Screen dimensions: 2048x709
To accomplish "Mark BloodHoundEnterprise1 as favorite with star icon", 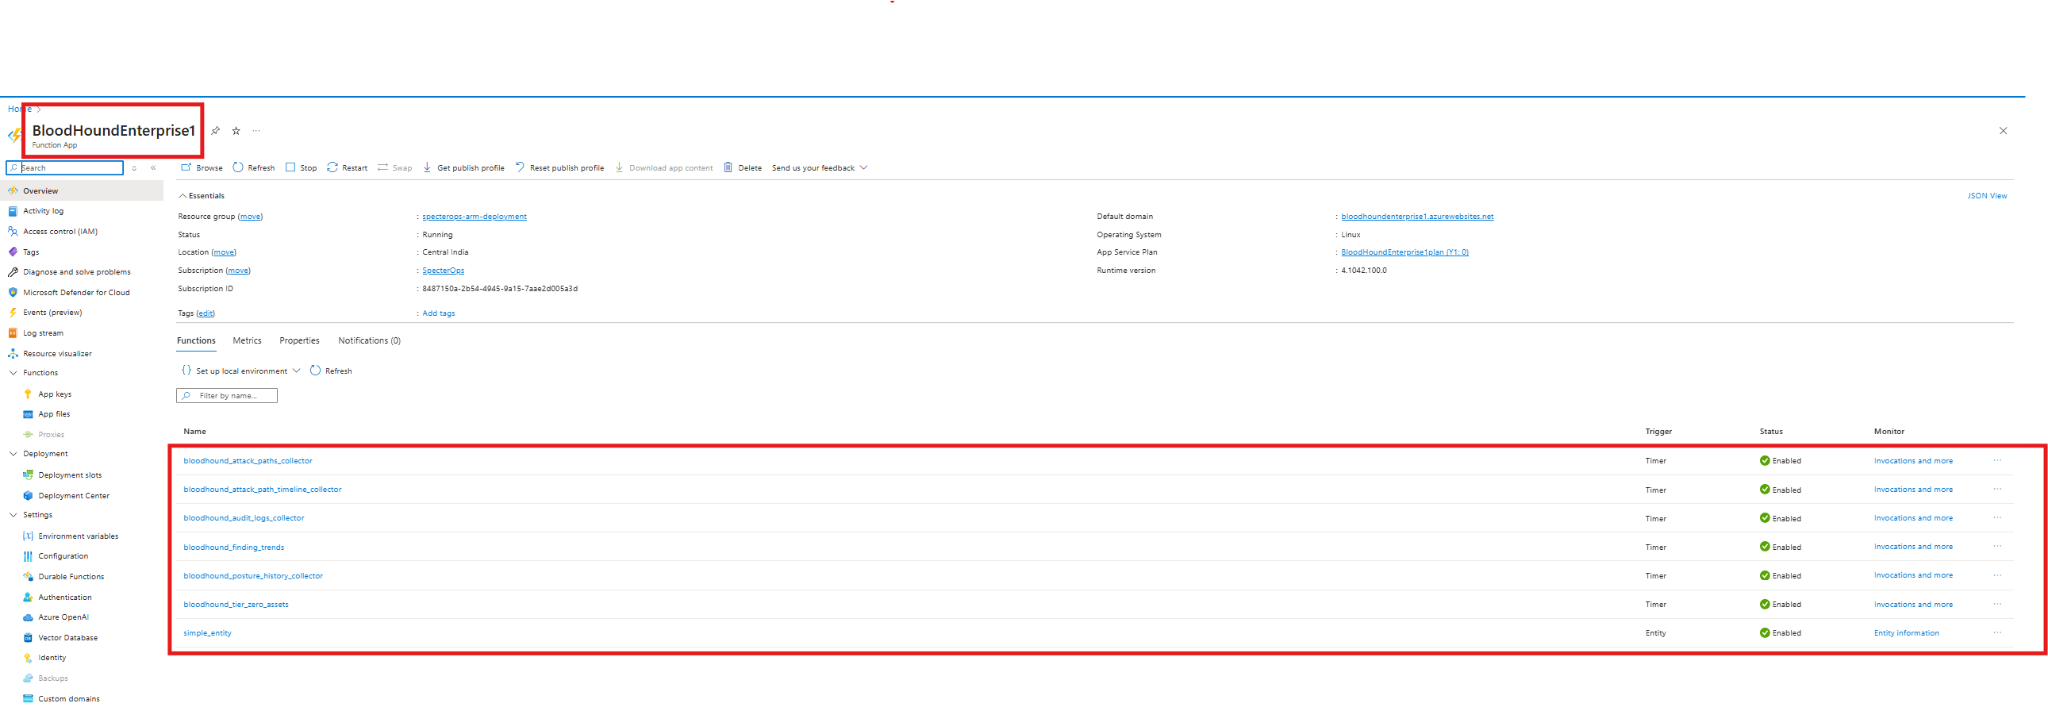I will click(x=236, y=131).
